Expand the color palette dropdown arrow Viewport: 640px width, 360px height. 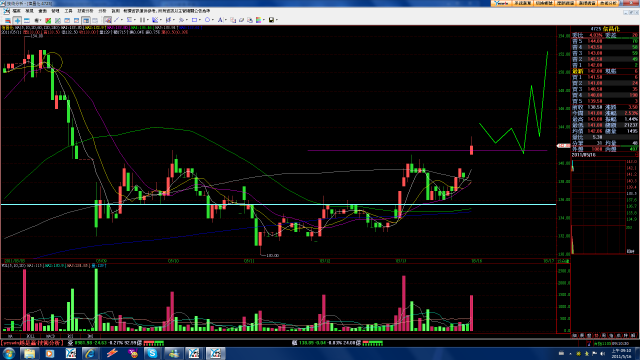click(x=264, y=20)
